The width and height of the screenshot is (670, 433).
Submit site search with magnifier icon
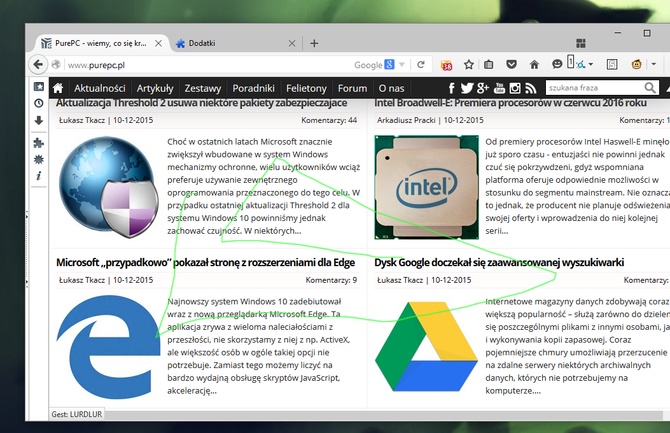650,88
